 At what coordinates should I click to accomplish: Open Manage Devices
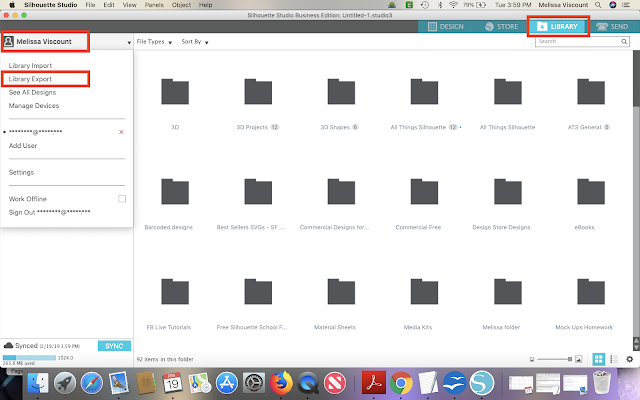(34, 106)
